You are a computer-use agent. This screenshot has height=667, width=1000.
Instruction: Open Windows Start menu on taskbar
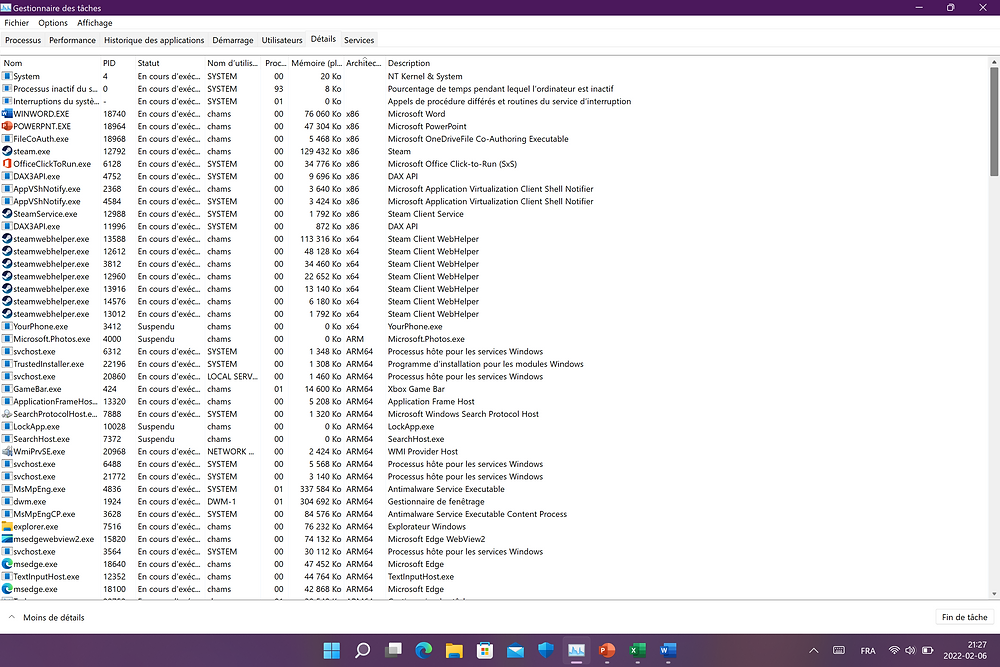click(x=332, y=650)
